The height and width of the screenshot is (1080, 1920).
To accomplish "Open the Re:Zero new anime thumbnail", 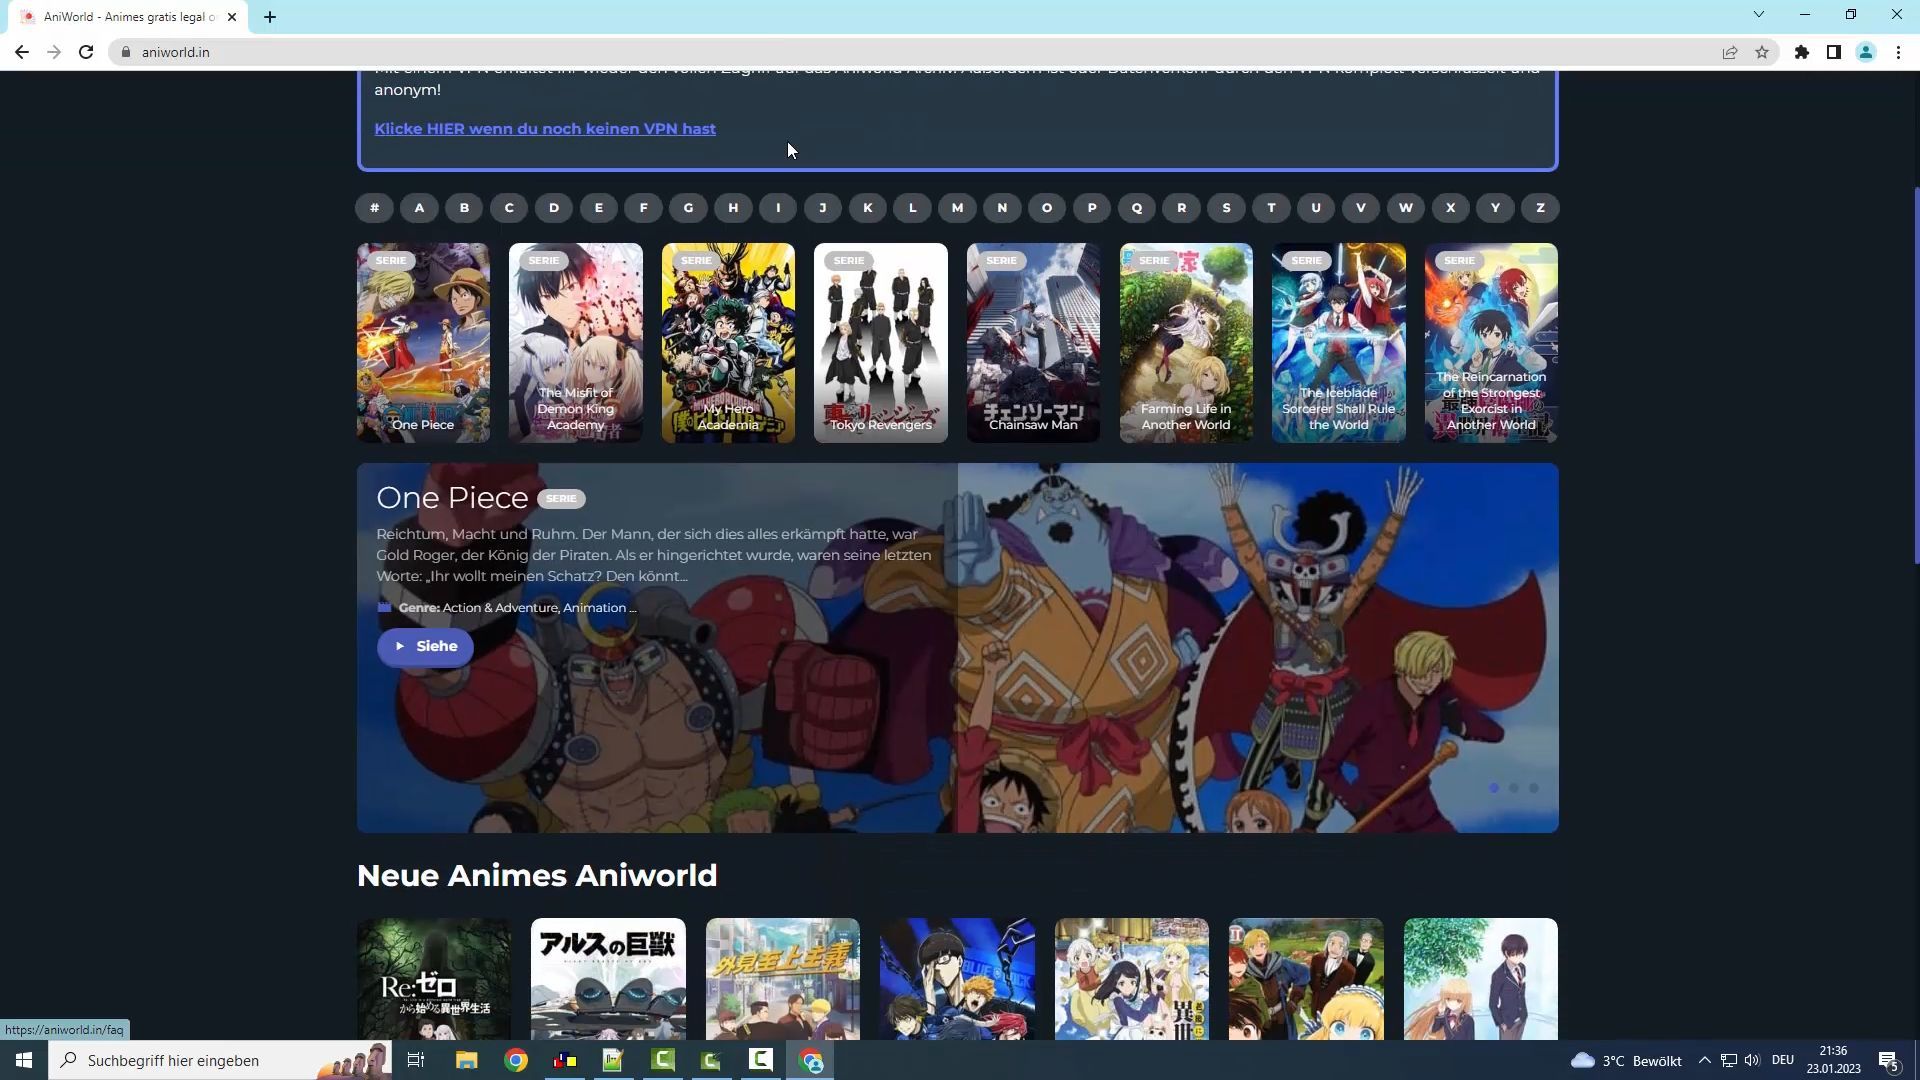I will 434,979.
